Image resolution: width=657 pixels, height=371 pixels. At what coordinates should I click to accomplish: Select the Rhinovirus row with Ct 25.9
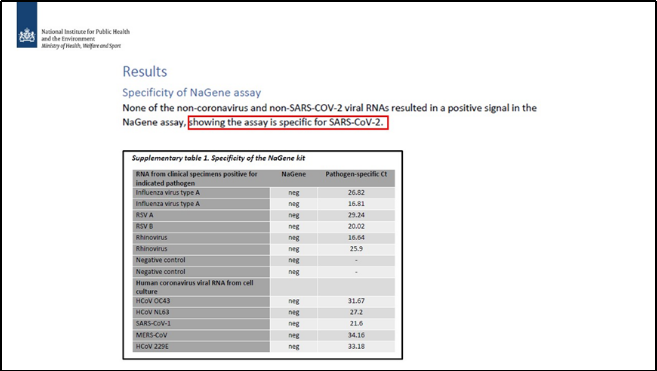[x=264, y=249]
